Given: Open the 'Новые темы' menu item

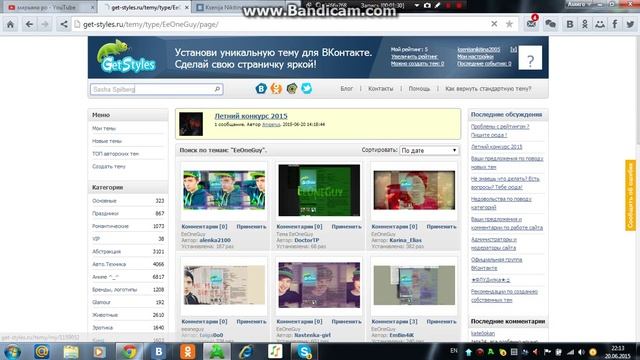Looking at the screenshot, I should click(x=107, y=141).
